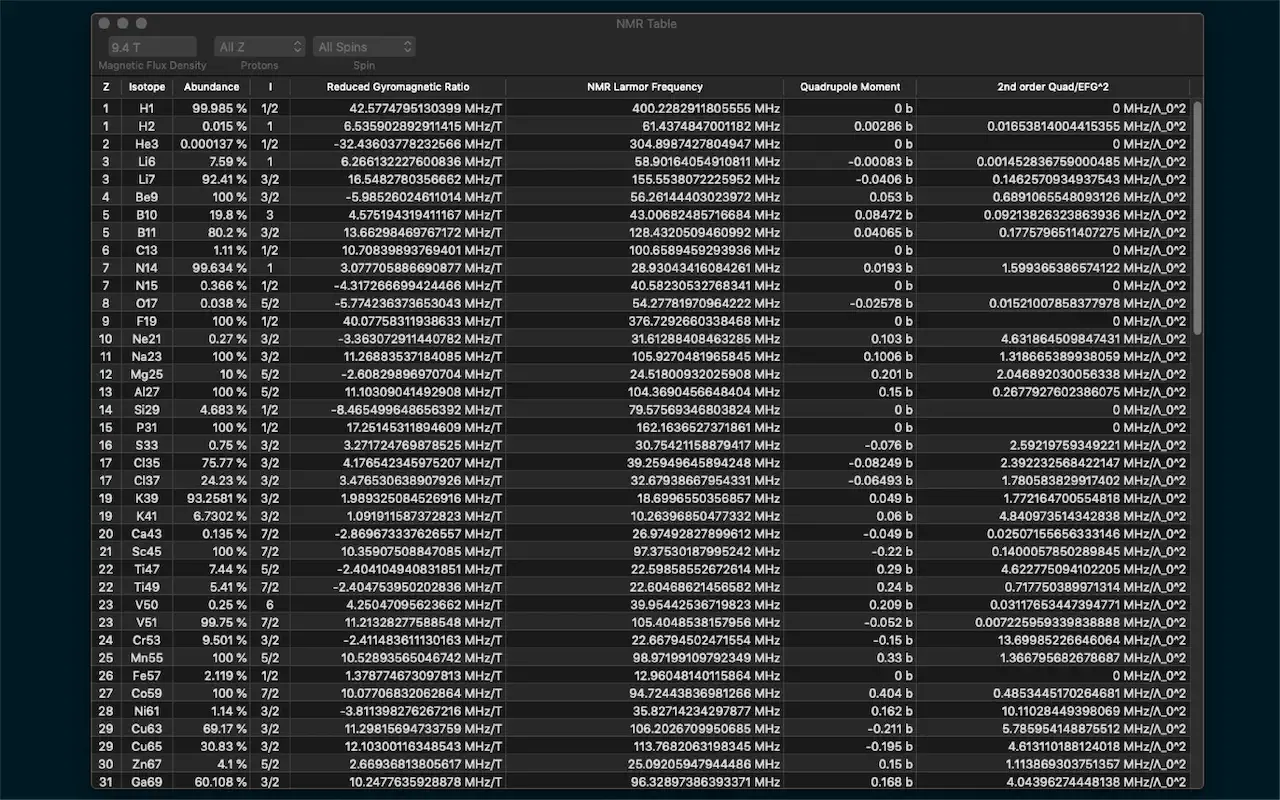This screenshot has height=800, width=1280.
Task: Open the Spin filter dropdown showing All Spins
Action: pyautogui.click(x=362, y=46)
